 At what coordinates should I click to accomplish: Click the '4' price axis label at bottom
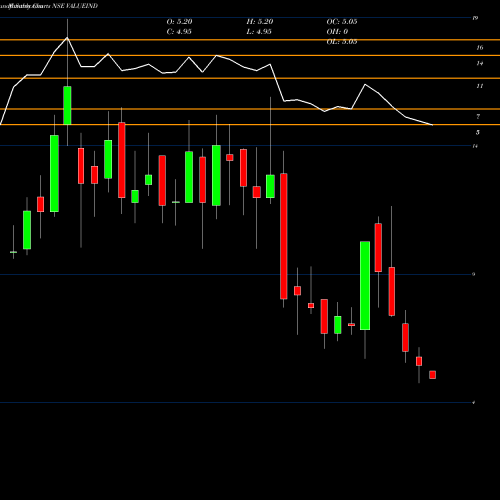point(474,403)
